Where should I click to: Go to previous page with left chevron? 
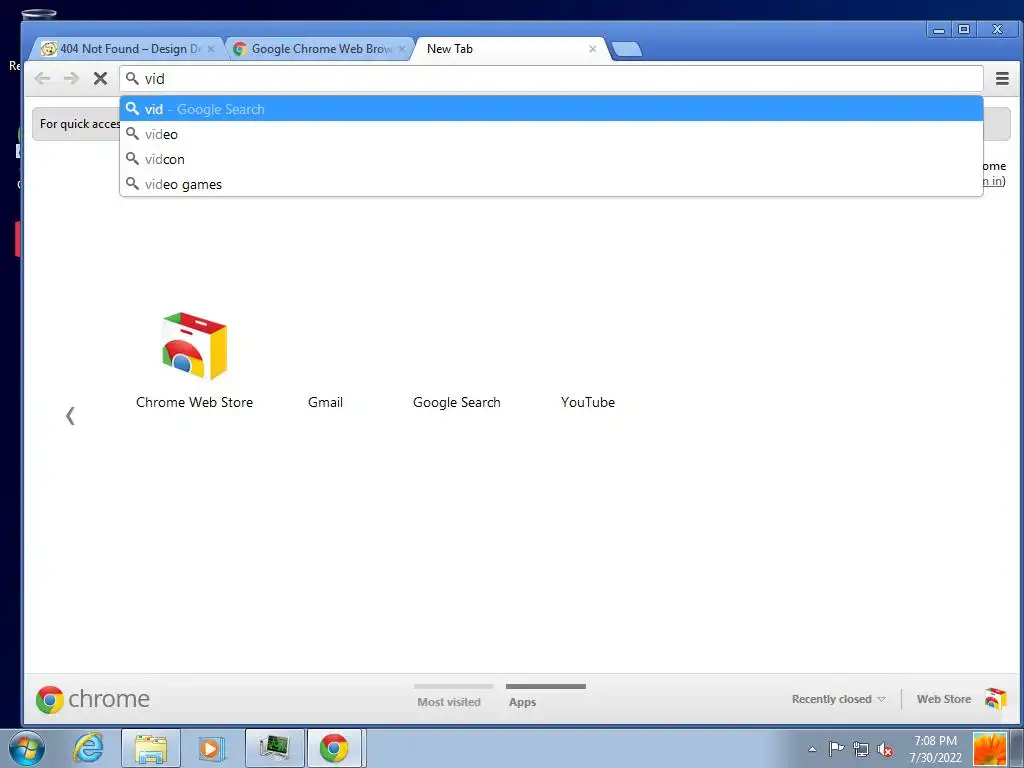[70, 415]
